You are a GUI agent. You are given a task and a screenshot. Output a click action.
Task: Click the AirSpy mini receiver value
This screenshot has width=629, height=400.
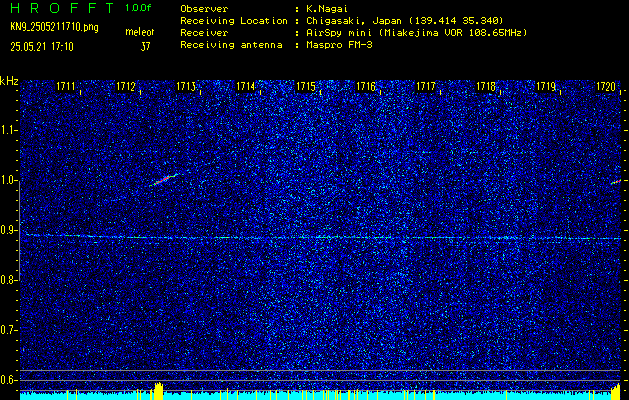416,33
